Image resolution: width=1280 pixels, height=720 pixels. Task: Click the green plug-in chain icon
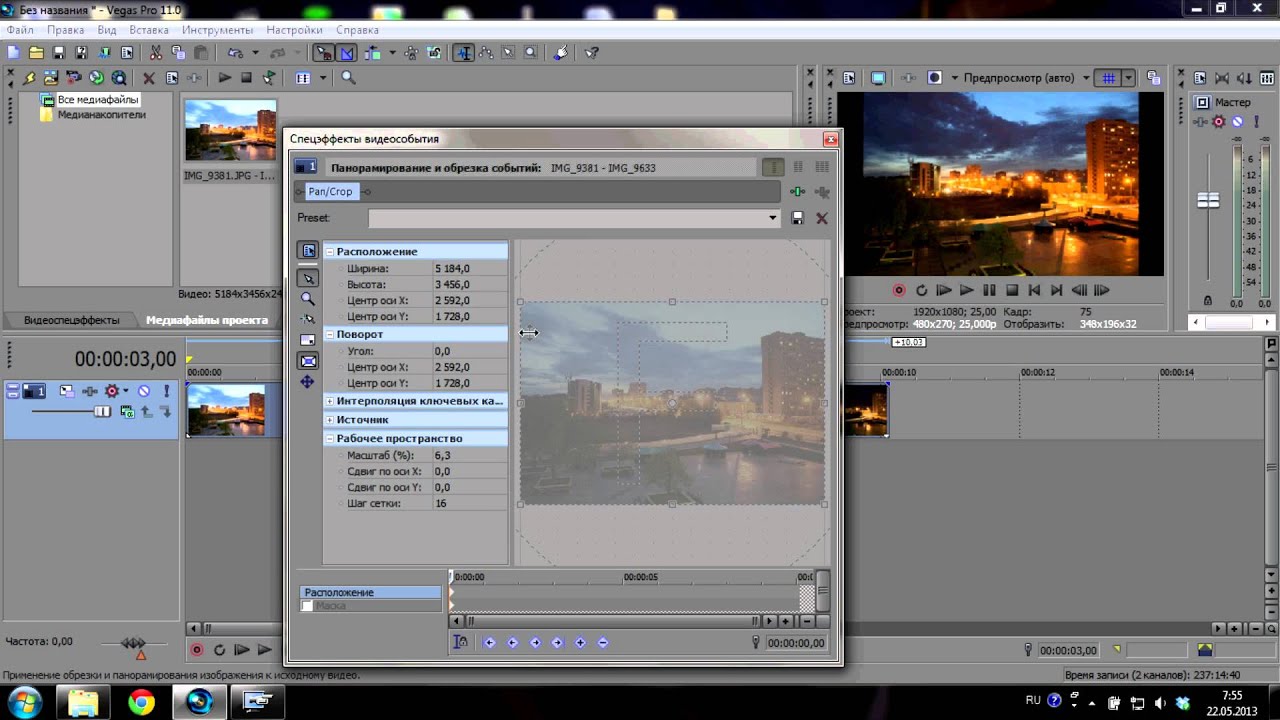797,192
